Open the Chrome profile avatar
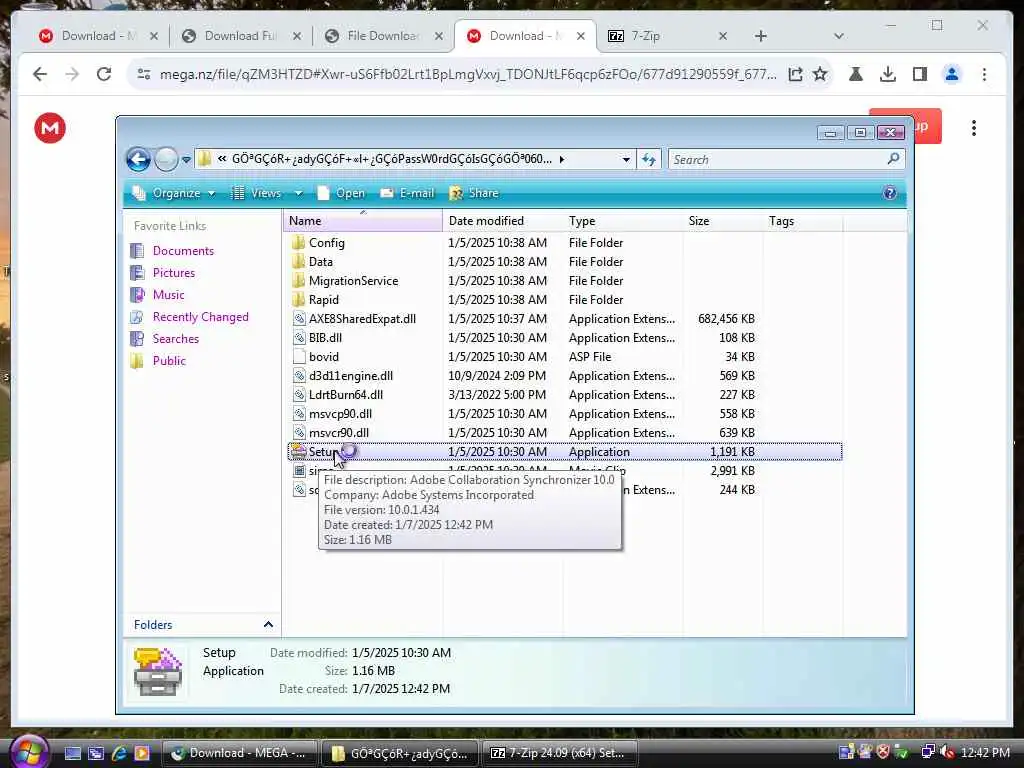Screen dimensions: 1024x768 pyautogui.click(x=952, y=74)
